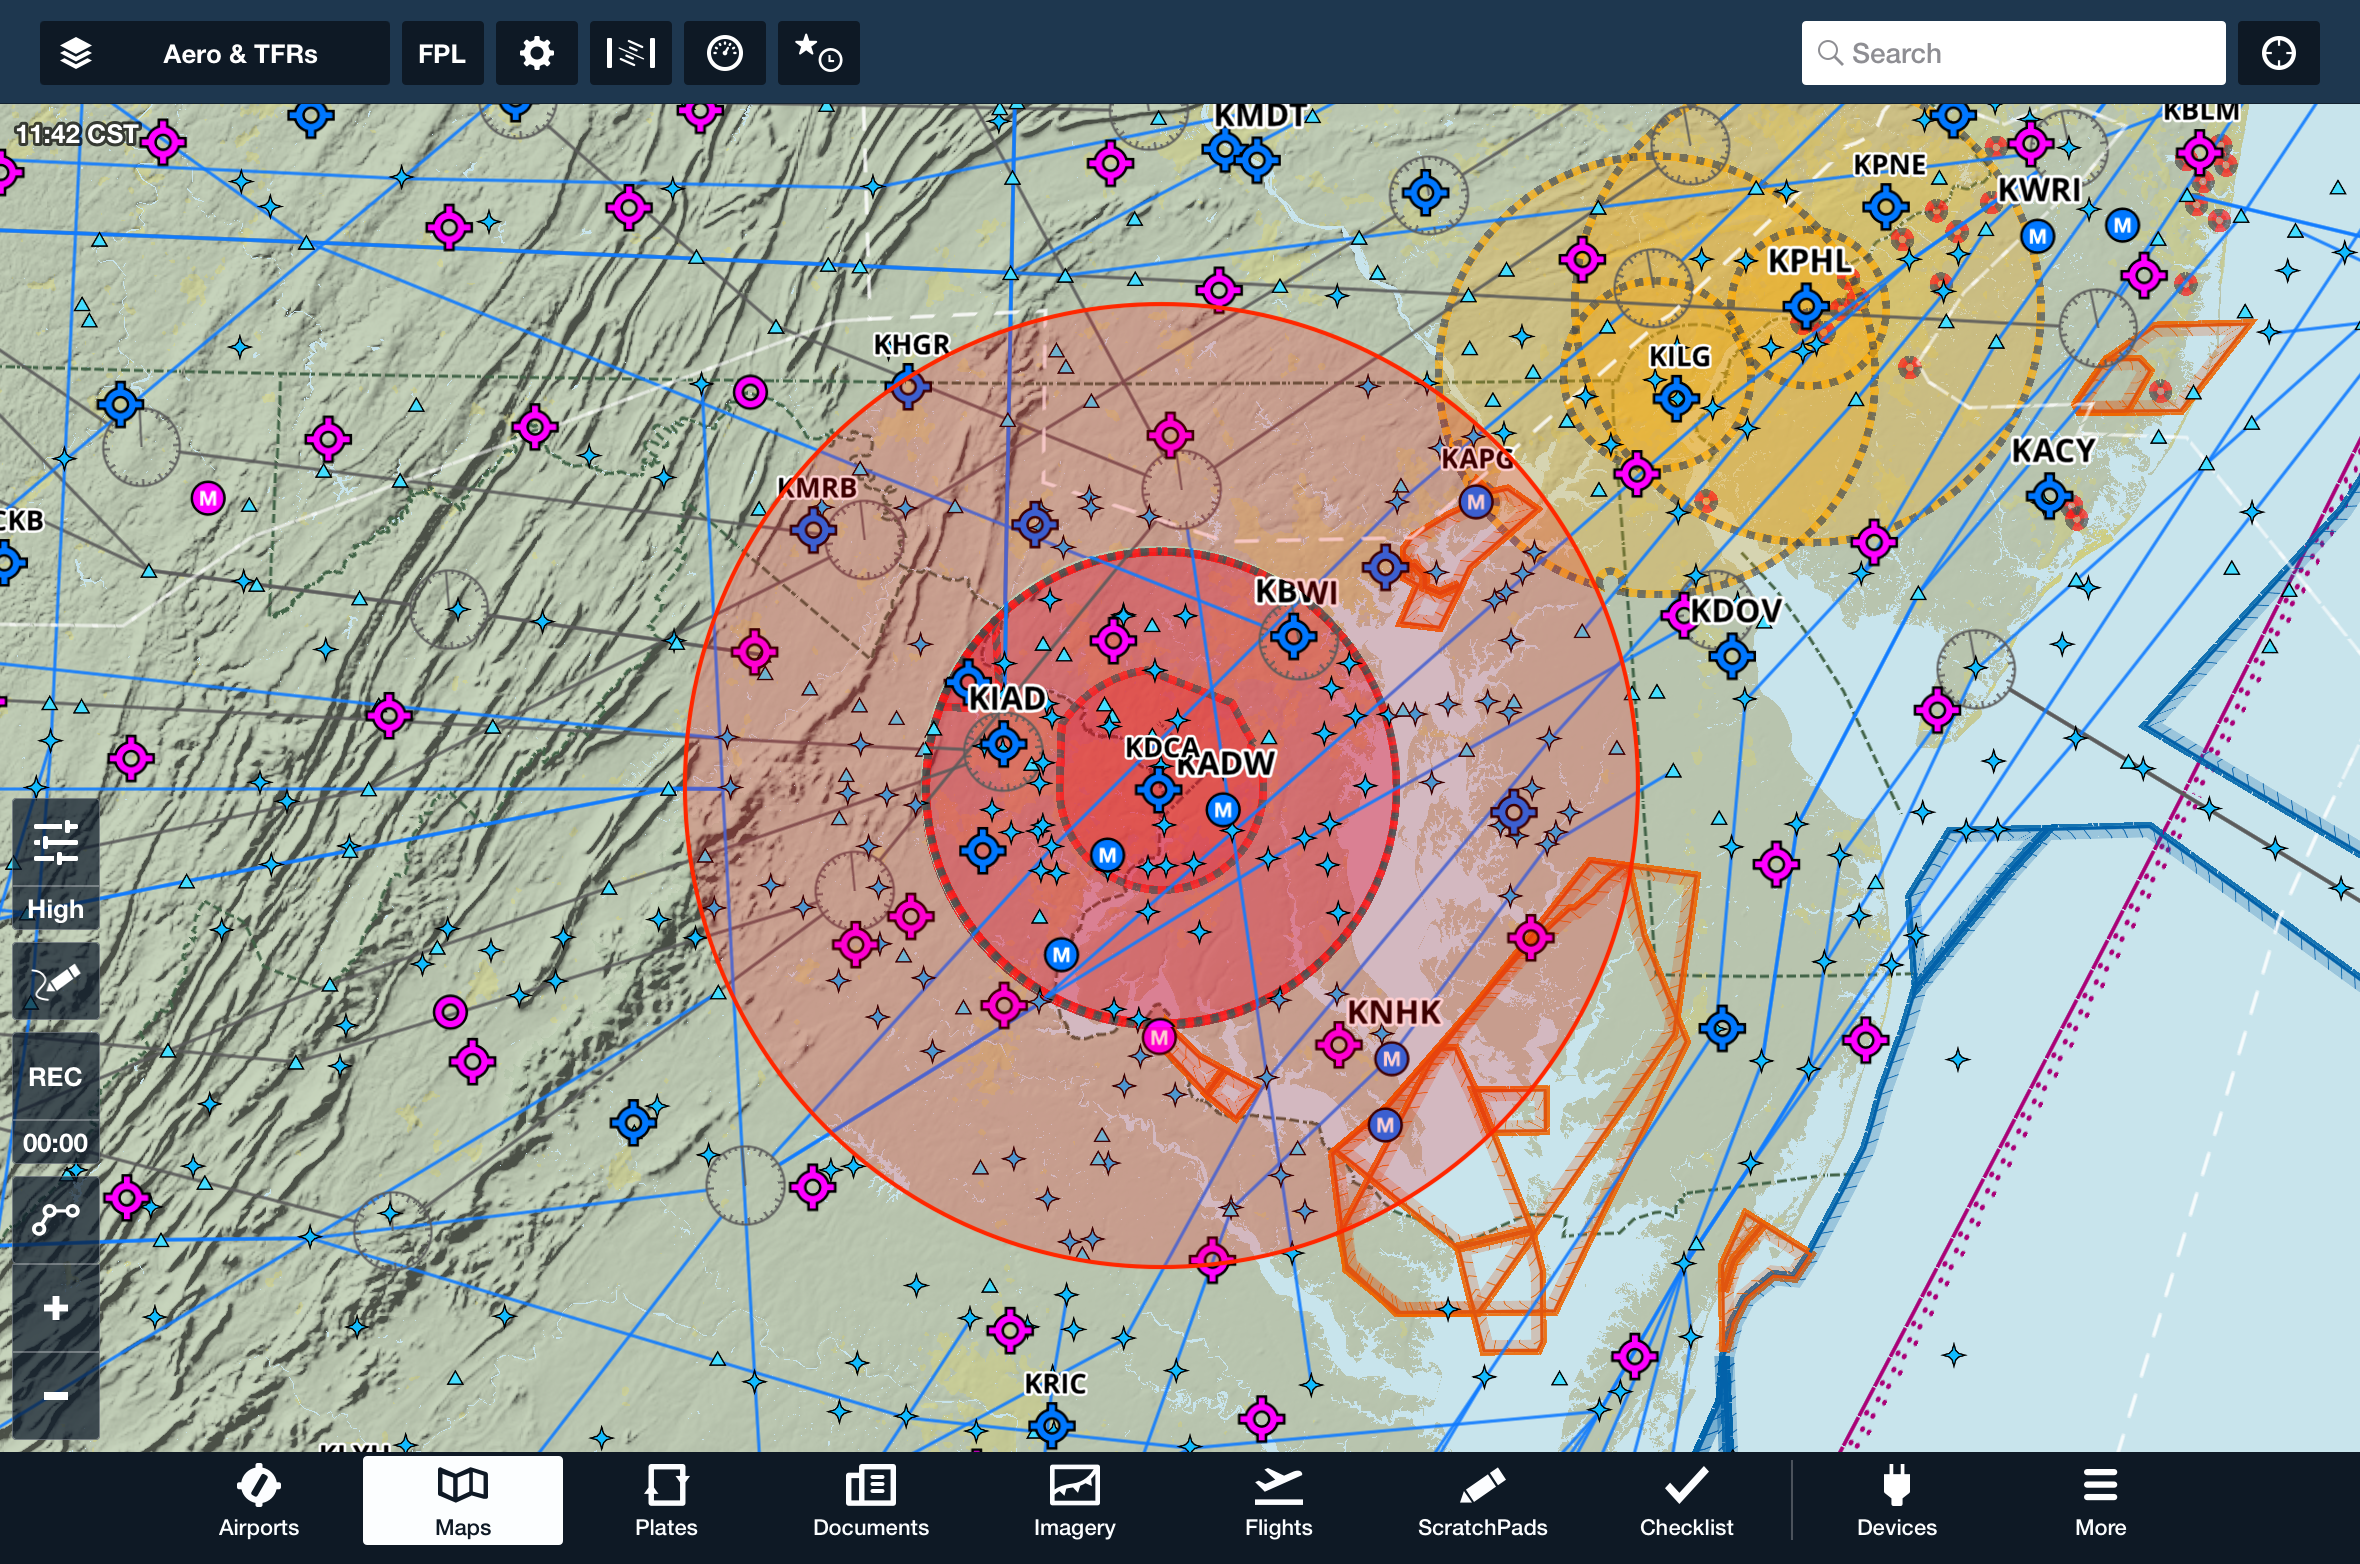Select KADW military airport marker
Image resolution: width=2360 pixels, height=1564 pixels.
click(x=1223, y=810)
